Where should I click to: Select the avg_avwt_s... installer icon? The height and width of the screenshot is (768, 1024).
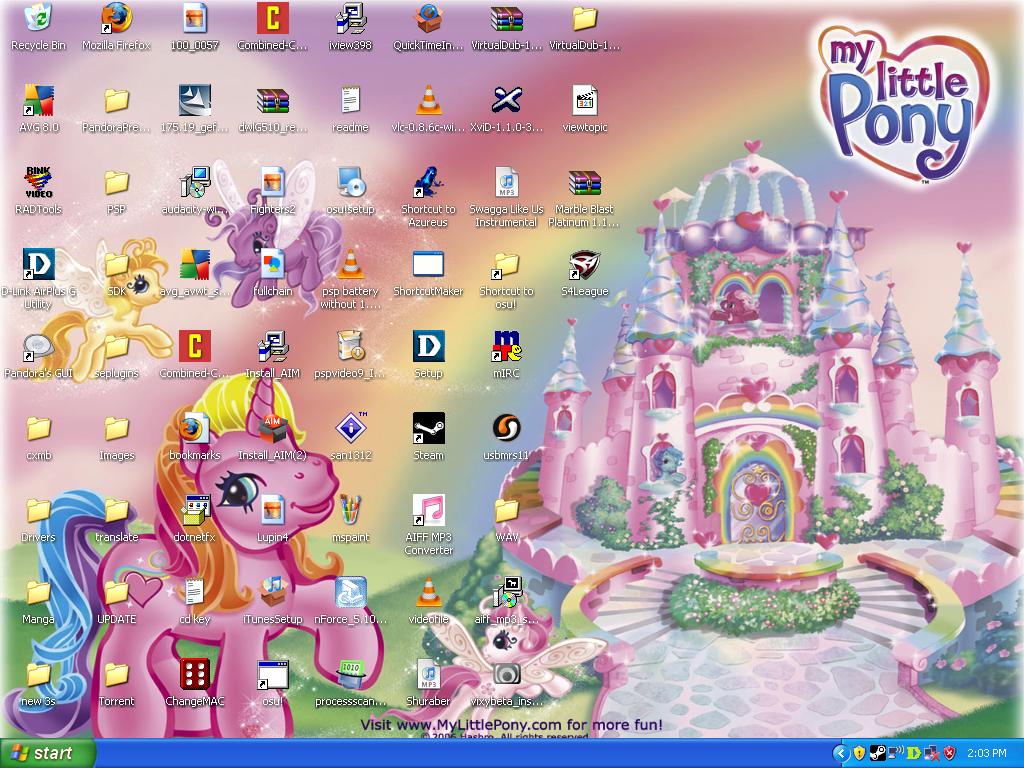195,265
